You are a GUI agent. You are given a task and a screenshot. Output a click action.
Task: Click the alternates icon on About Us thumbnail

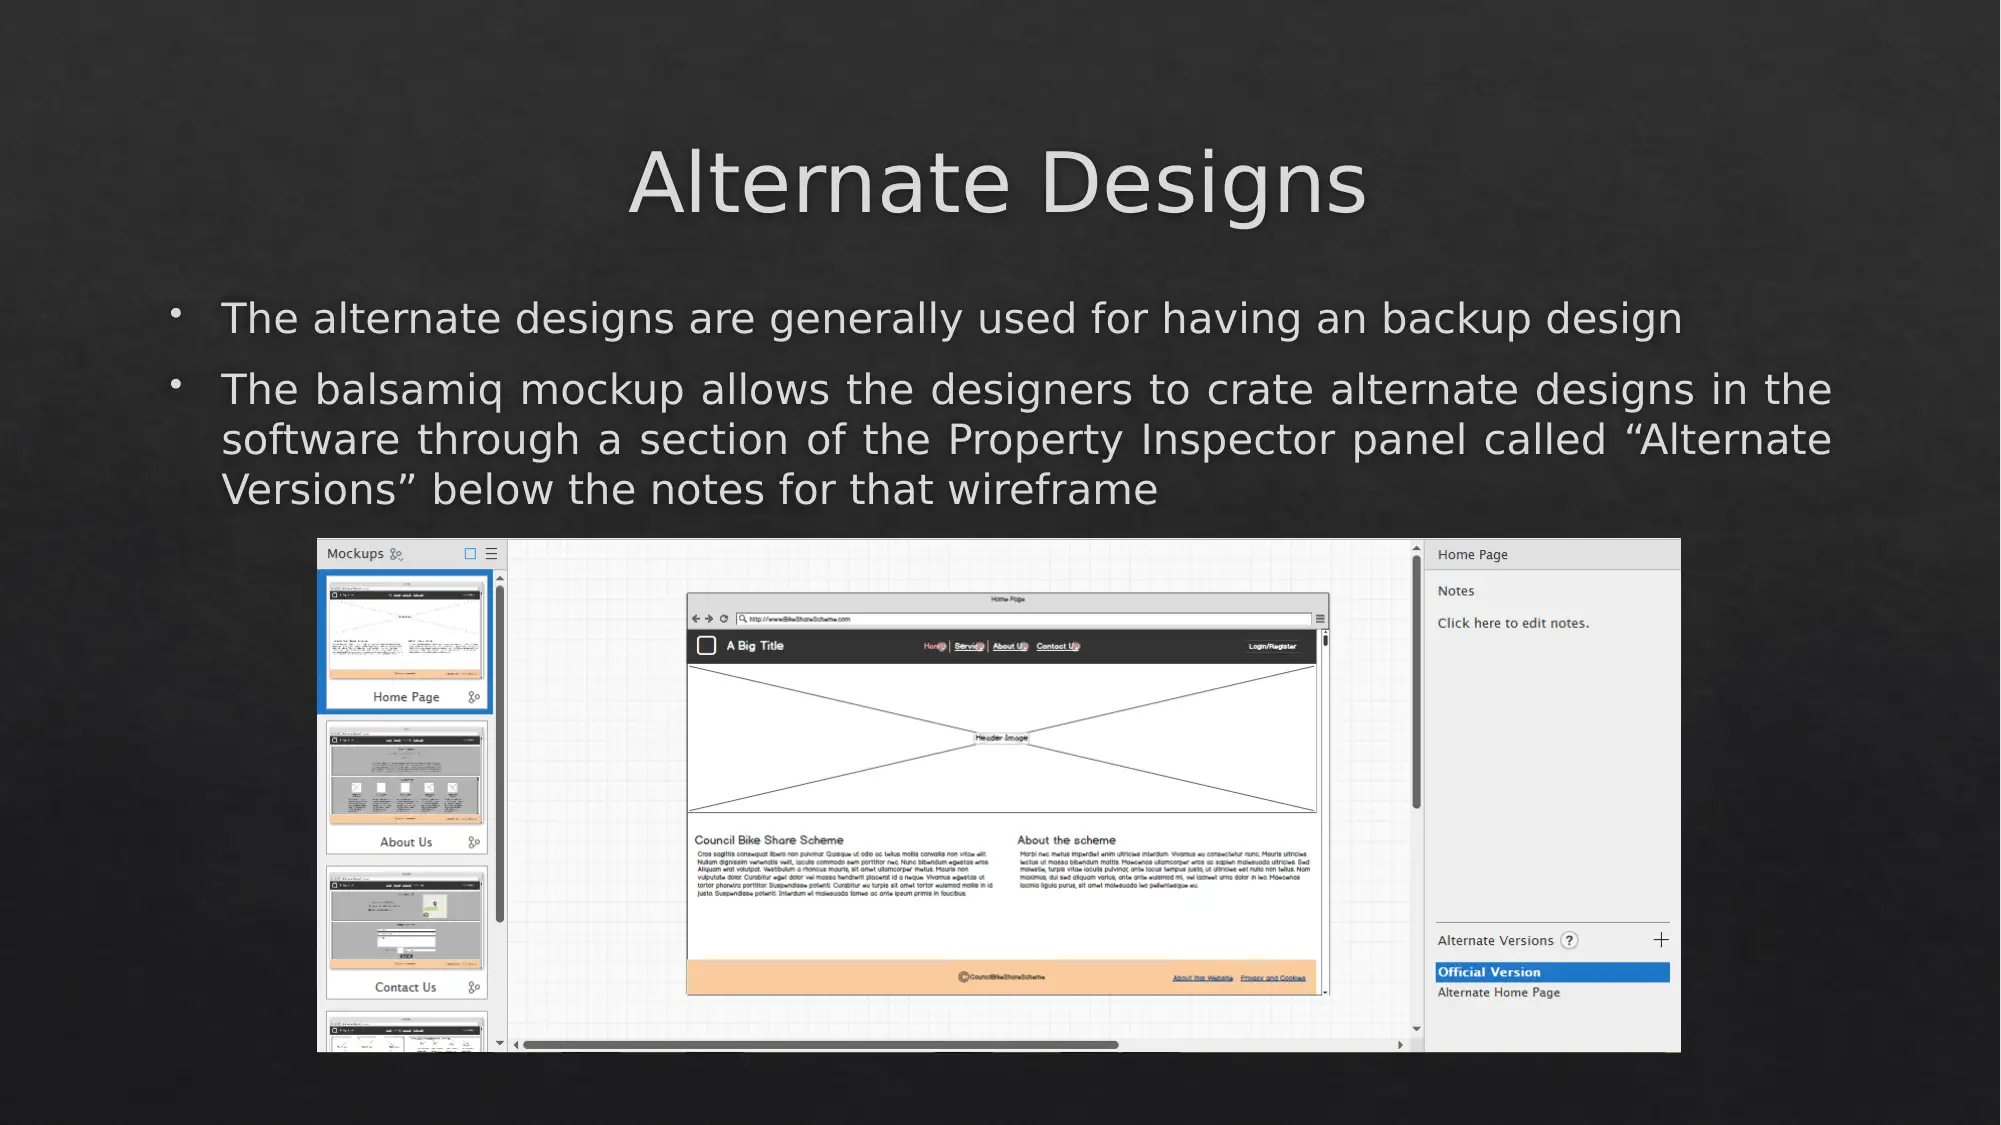474,842
